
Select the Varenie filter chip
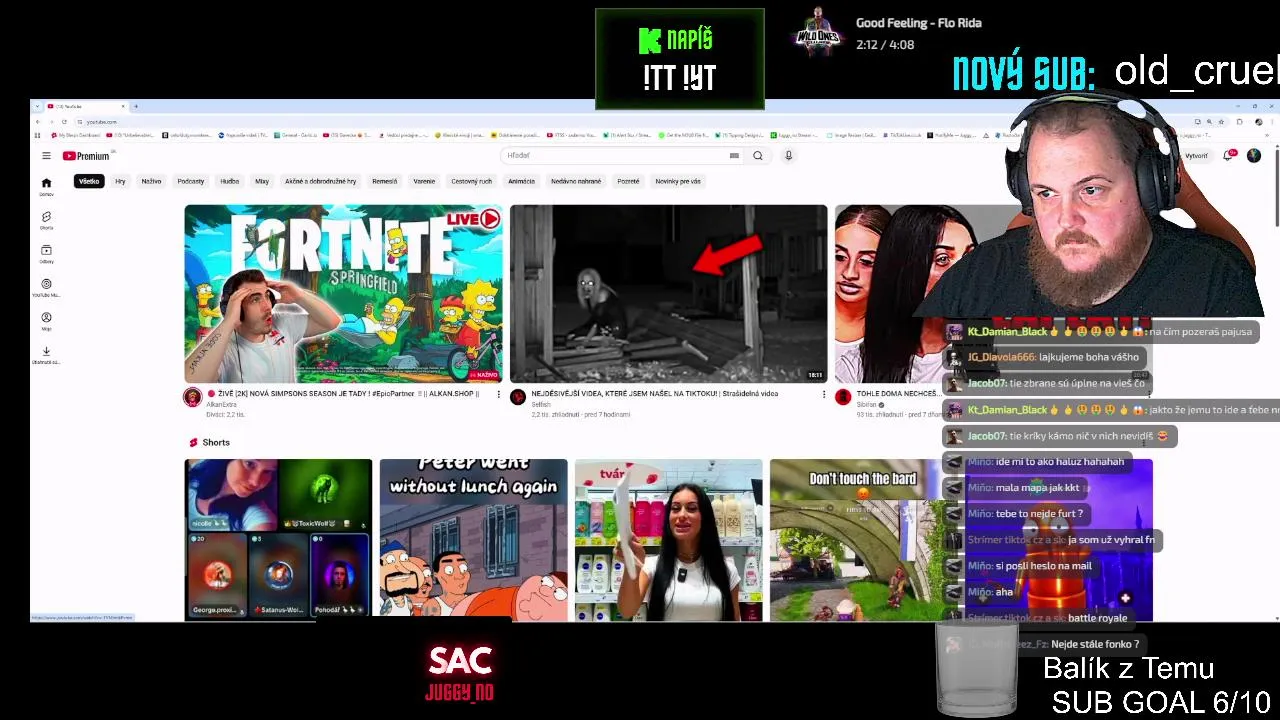pyautogui.click(x=424, y=182)
